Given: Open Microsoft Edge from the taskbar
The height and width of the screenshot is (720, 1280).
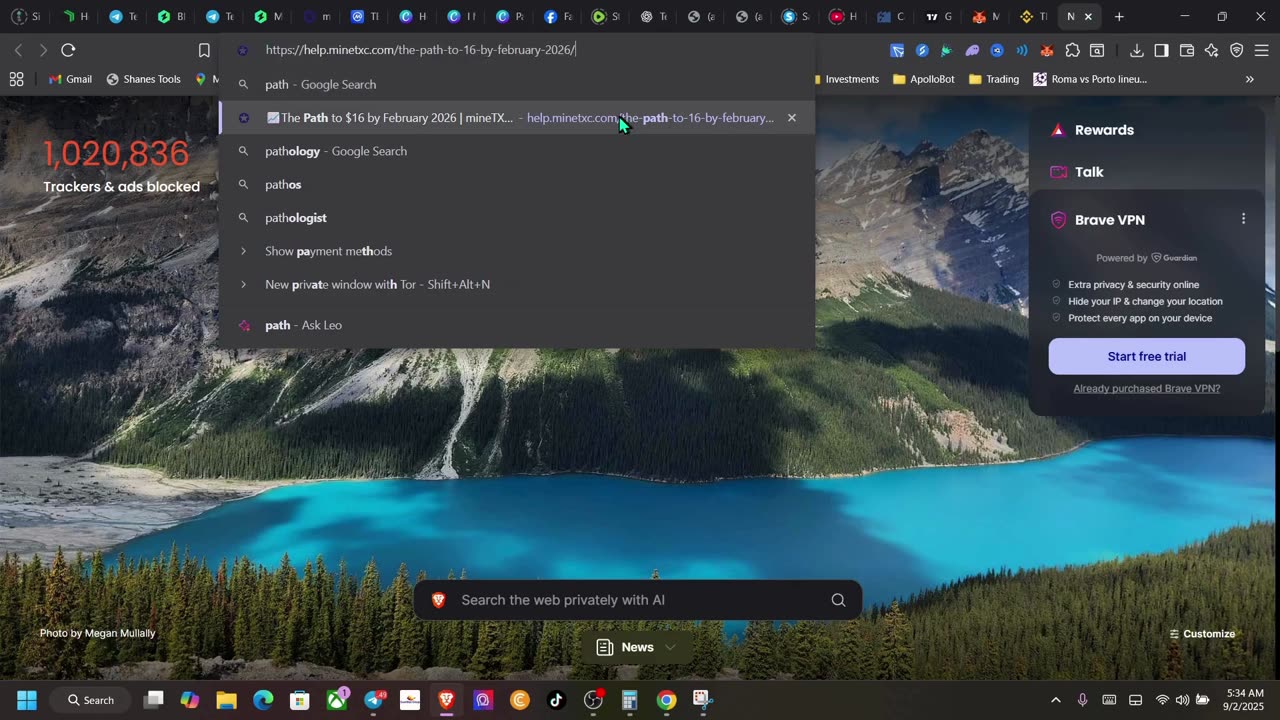Looking at the screenshot, I should 263,700.
